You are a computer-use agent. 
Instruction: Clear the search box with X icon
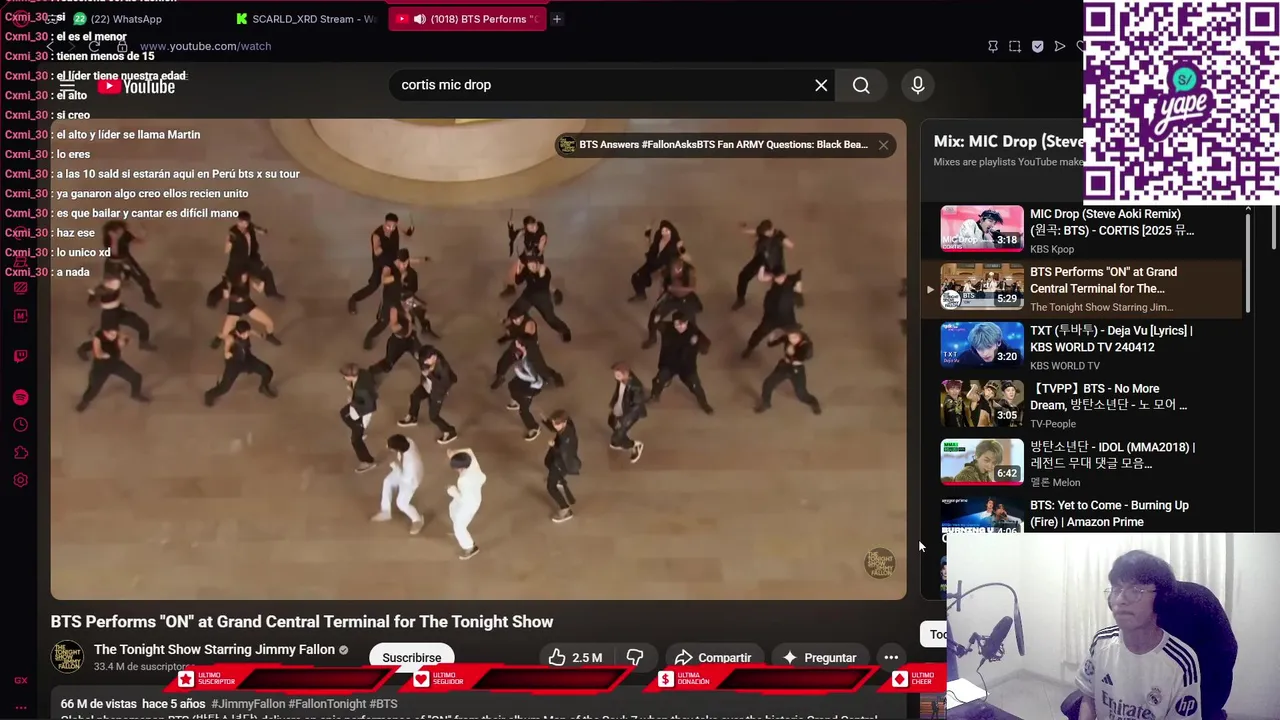(x=821, y=85)
